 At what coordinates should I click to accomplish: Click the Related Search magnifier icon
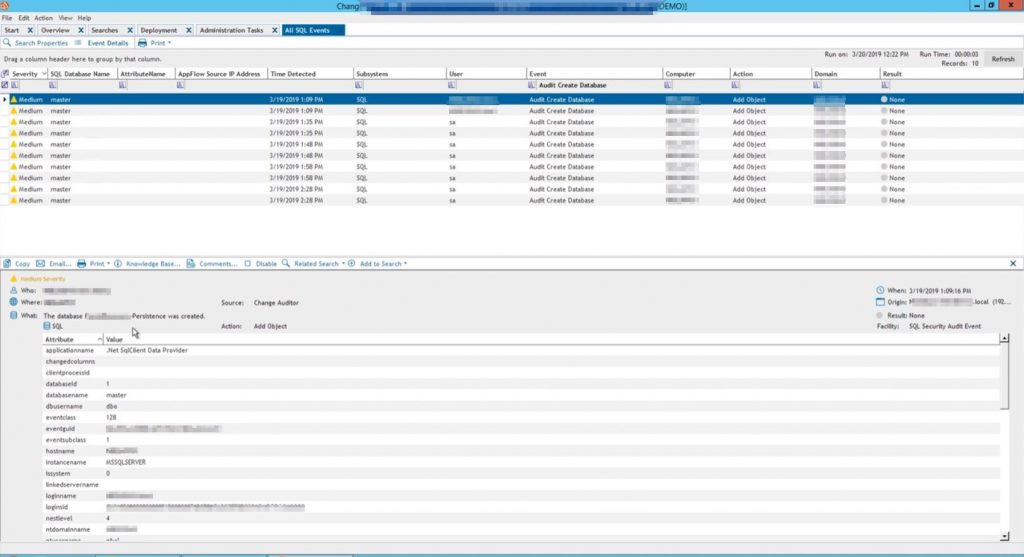286,264
